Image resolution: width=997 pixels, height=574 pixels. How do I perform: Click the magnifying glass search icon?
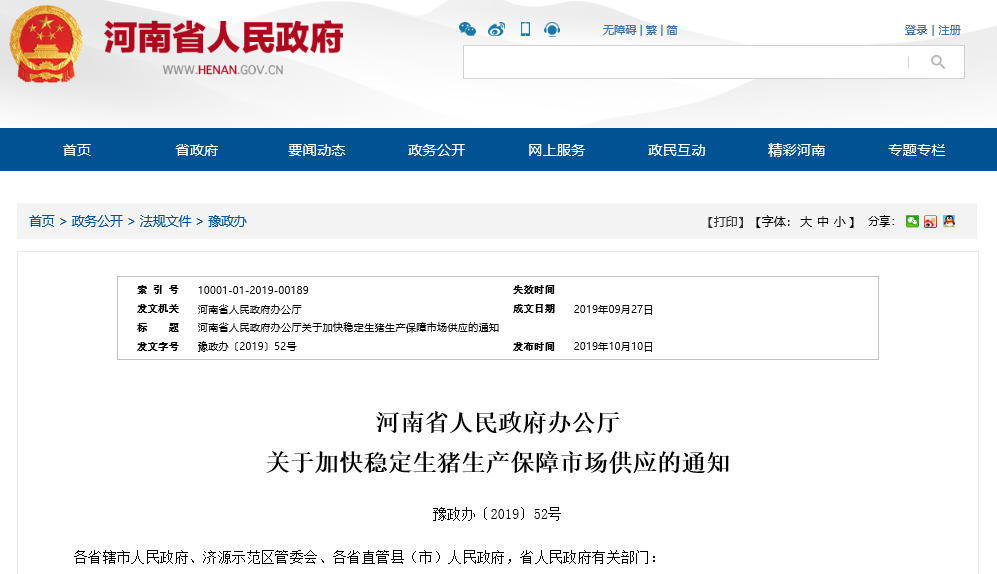pos(937,62)
